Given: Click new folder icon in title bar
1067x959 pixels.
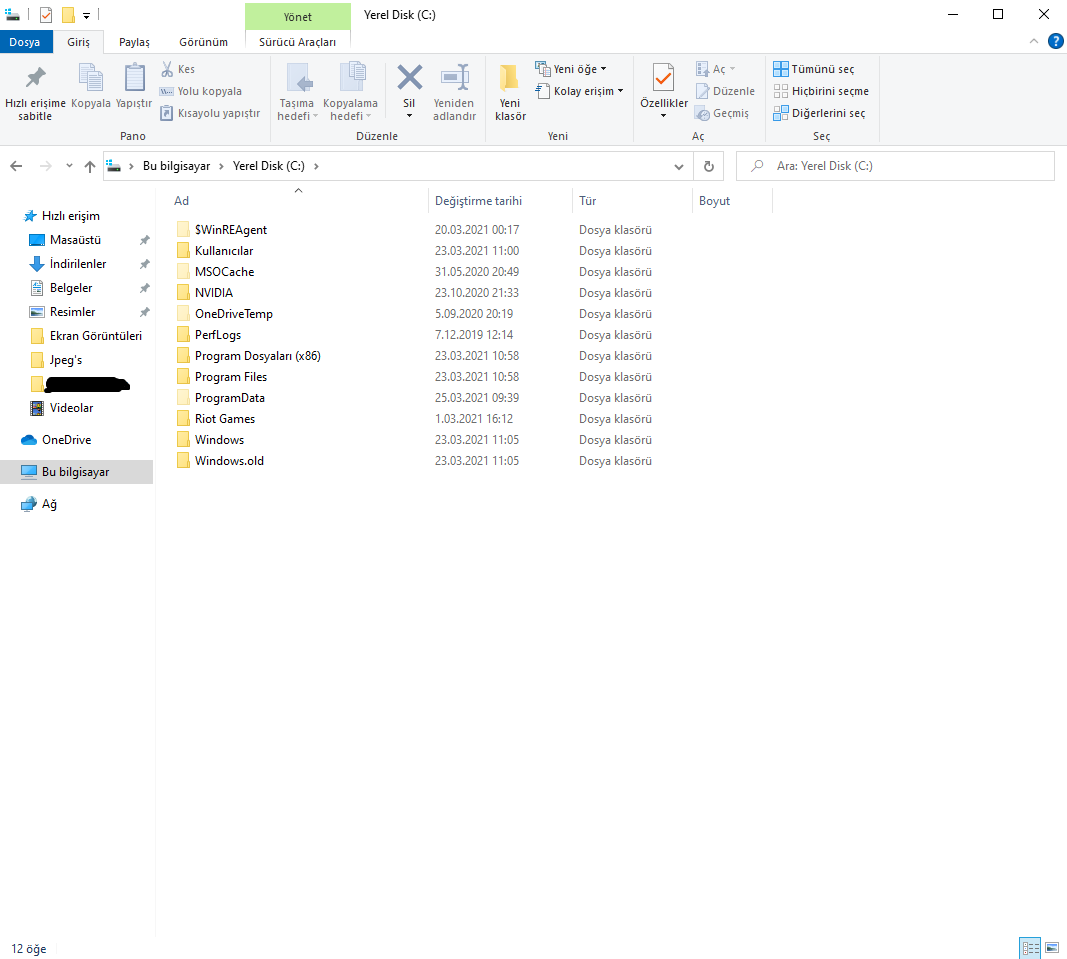Looking at the screenshot, I should point(68,15).
